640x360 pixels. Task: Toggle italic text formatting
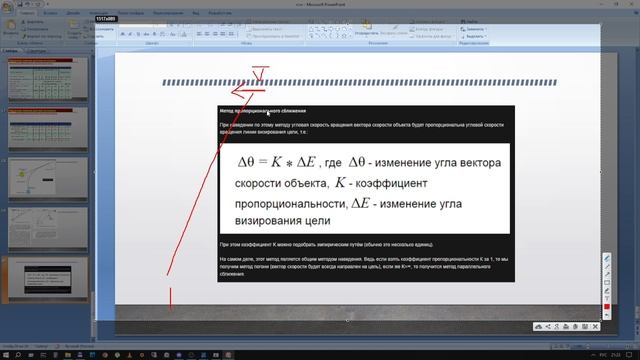130,34
